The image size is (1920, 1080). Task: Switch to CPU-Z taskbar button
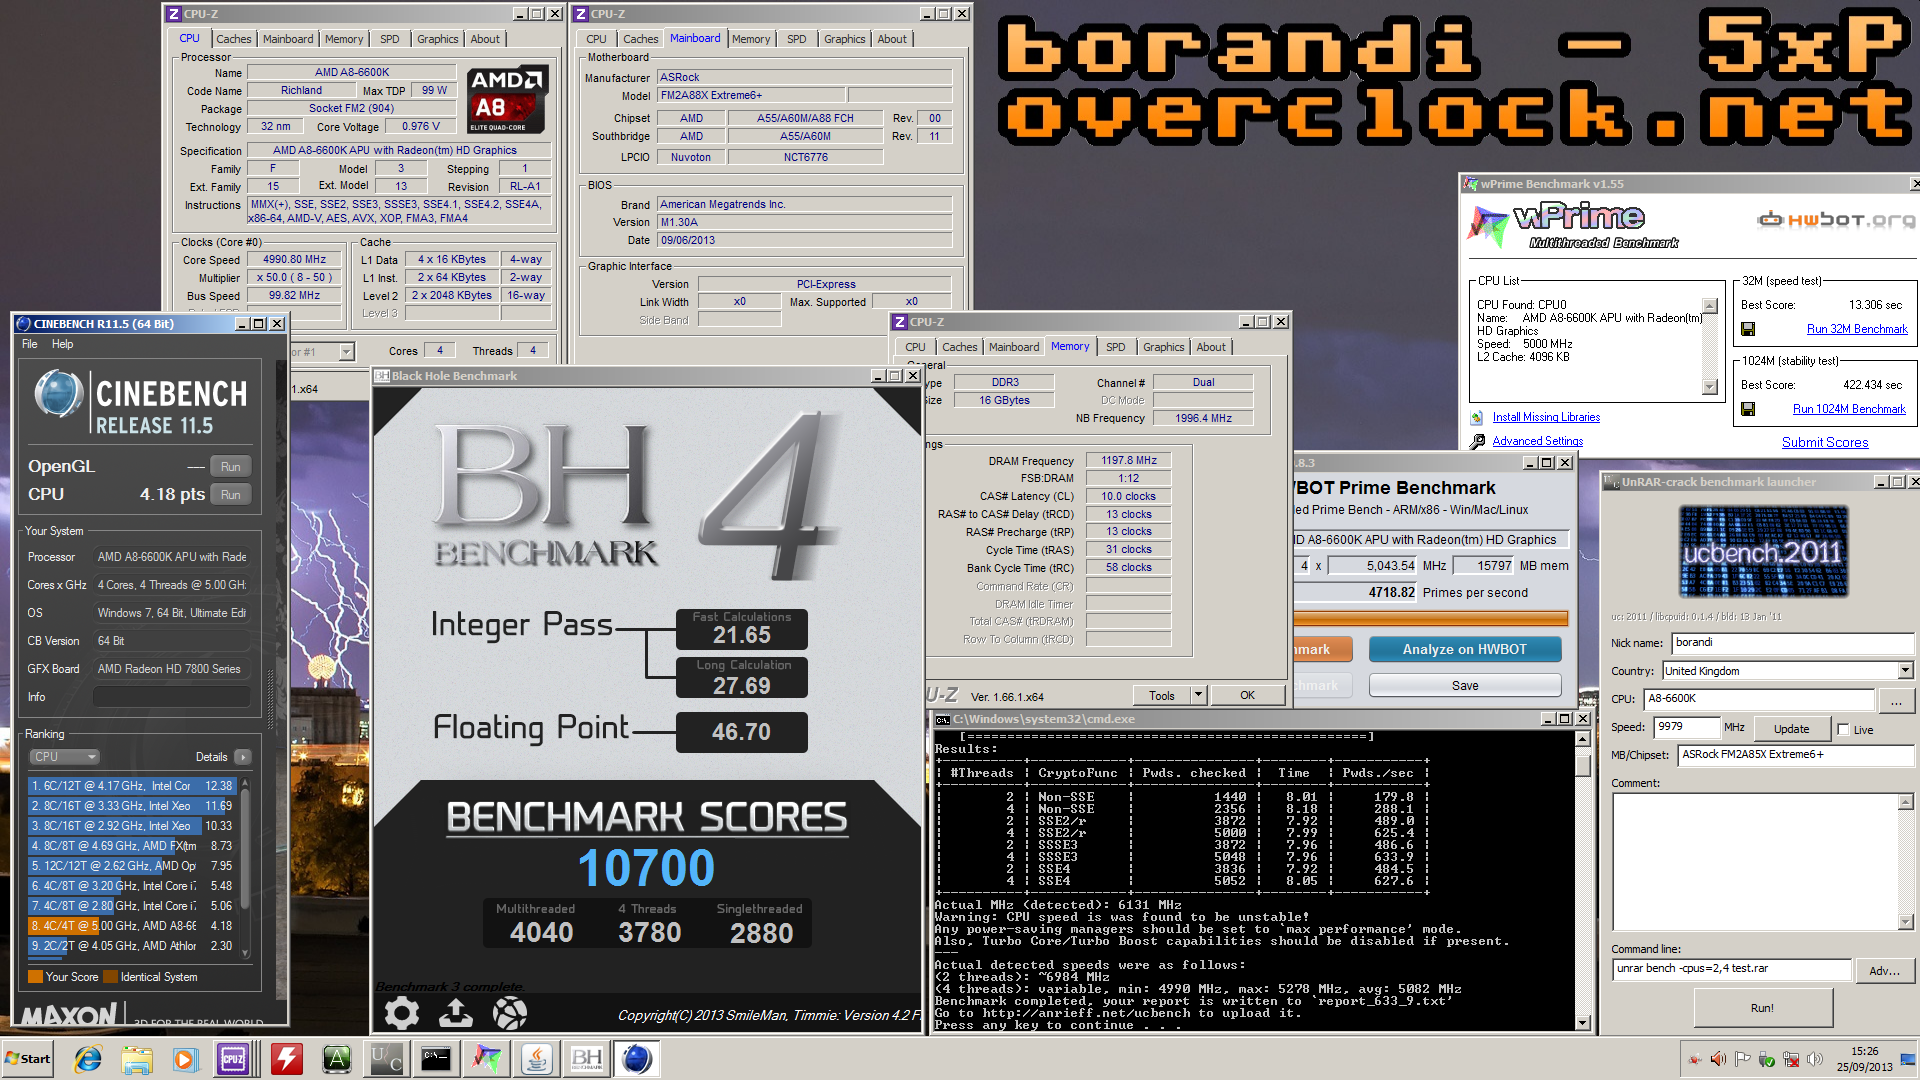pyautogui.click(x=234, y=1059)
